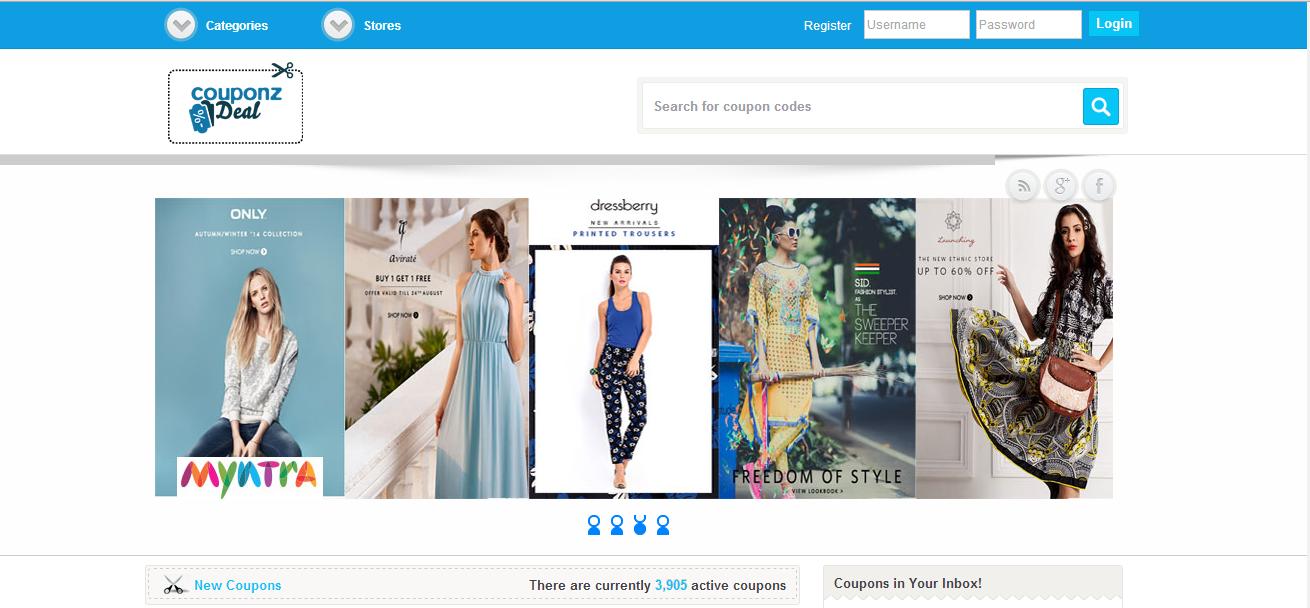This screenshot has width=1310, height=608.
Task: Click the magnifier search button
Action: [1101, 106]
